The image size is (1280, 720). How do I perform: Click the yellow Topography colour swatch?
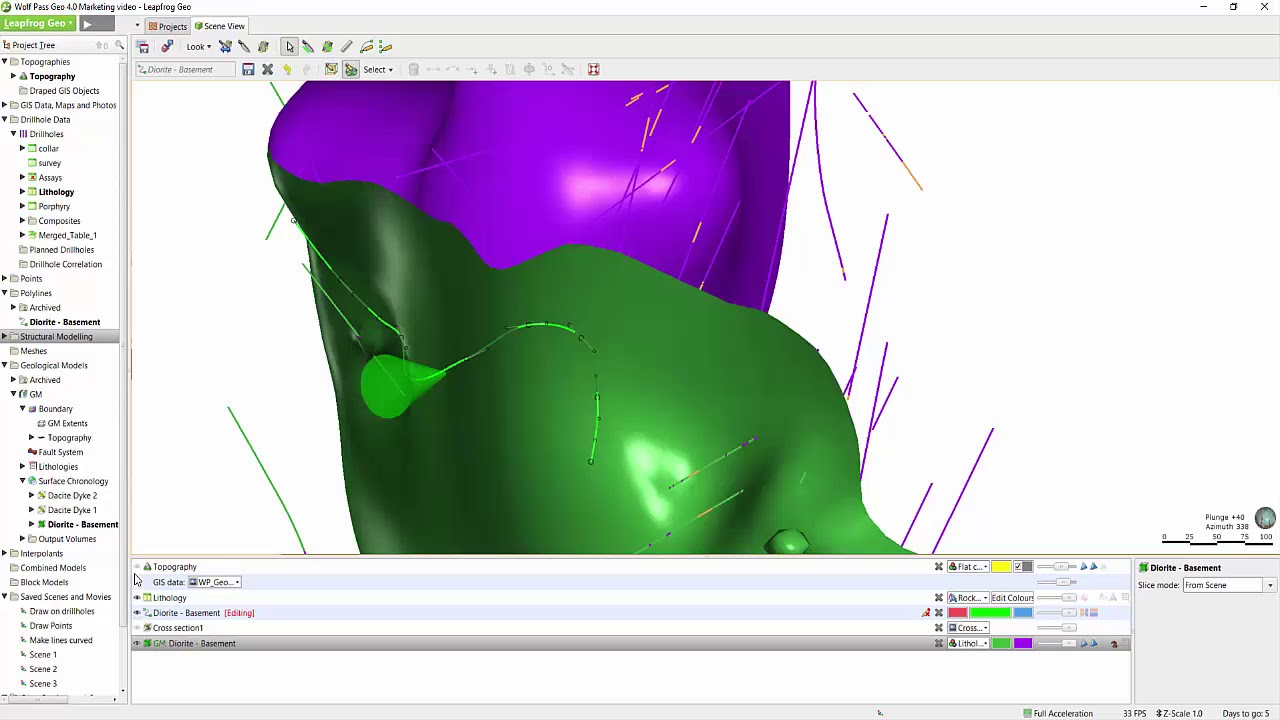point(1000,567)
